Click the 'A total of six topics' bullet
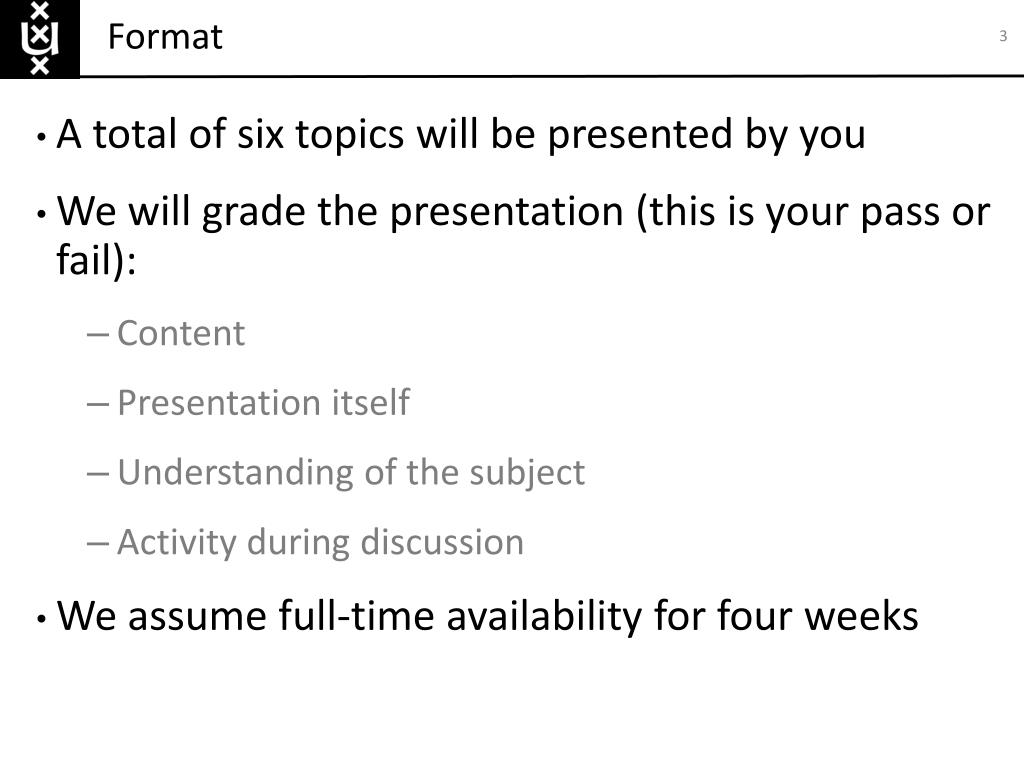Viewport: 1024px width, 768px height. point(461,136)
